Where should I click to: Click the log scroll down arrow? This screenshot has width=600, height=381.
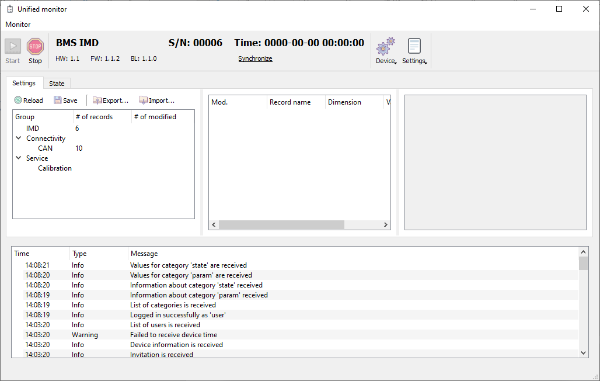pyautogui.click(x=583, y=353)
